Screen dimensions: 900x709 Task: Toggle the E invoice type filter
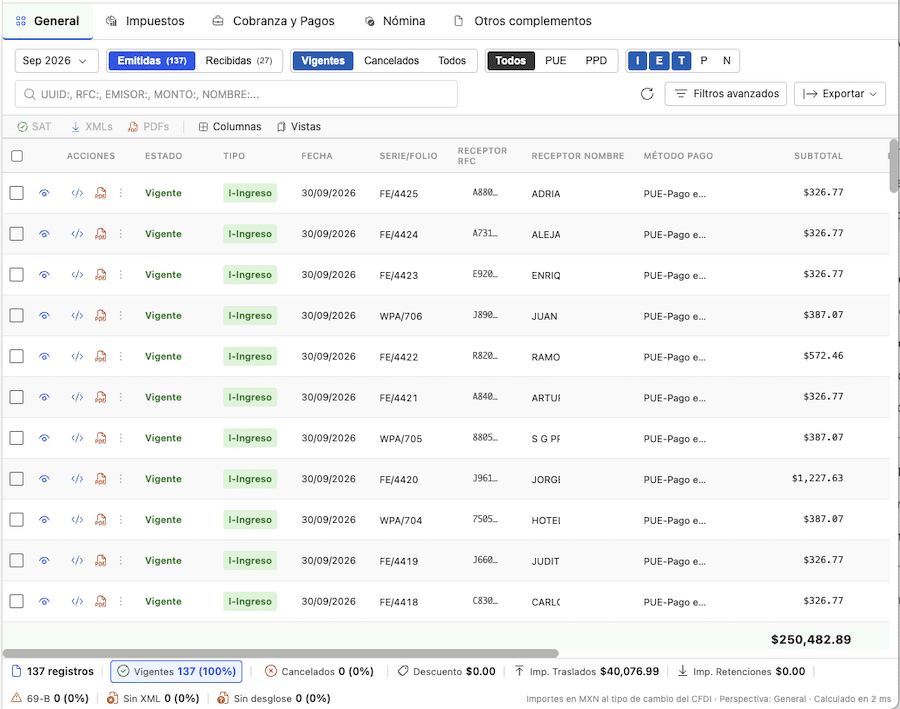pos(659,61)
